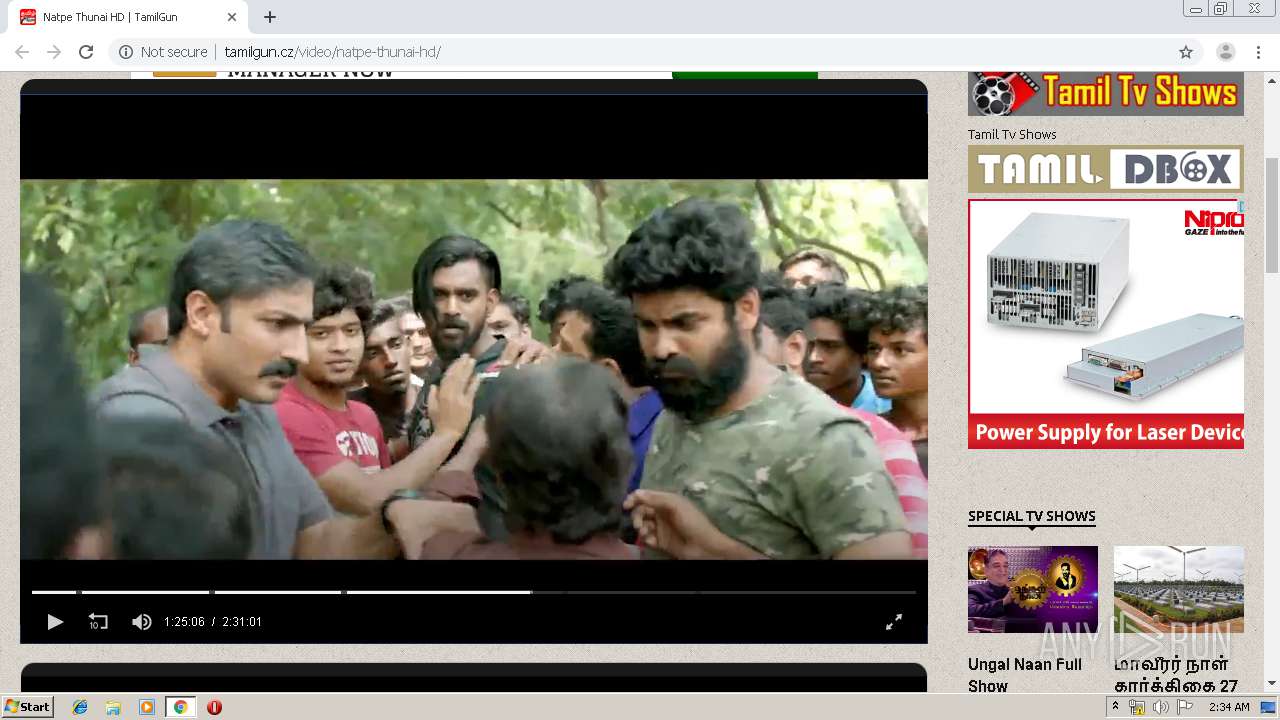Switch to Chrome in taskbar
This screenshot has height=720, width=1280.
coord(180,707)
